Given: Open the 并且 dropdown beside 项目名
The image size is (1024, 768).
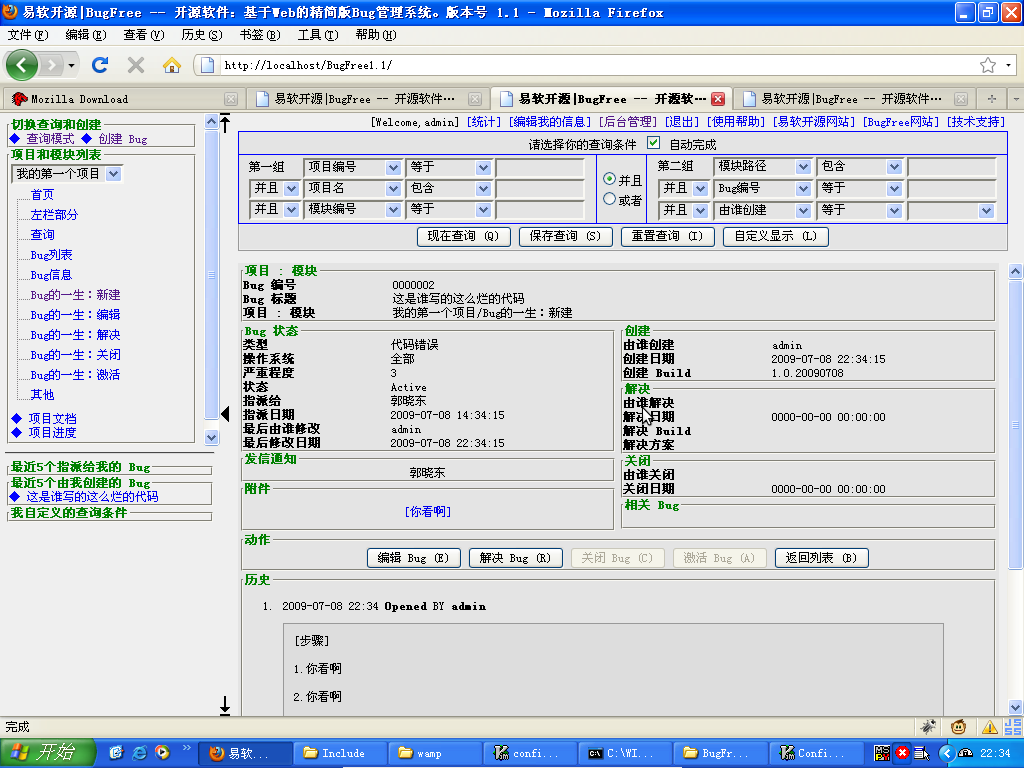Looking at the screenshot, I should tap(274, 188).
